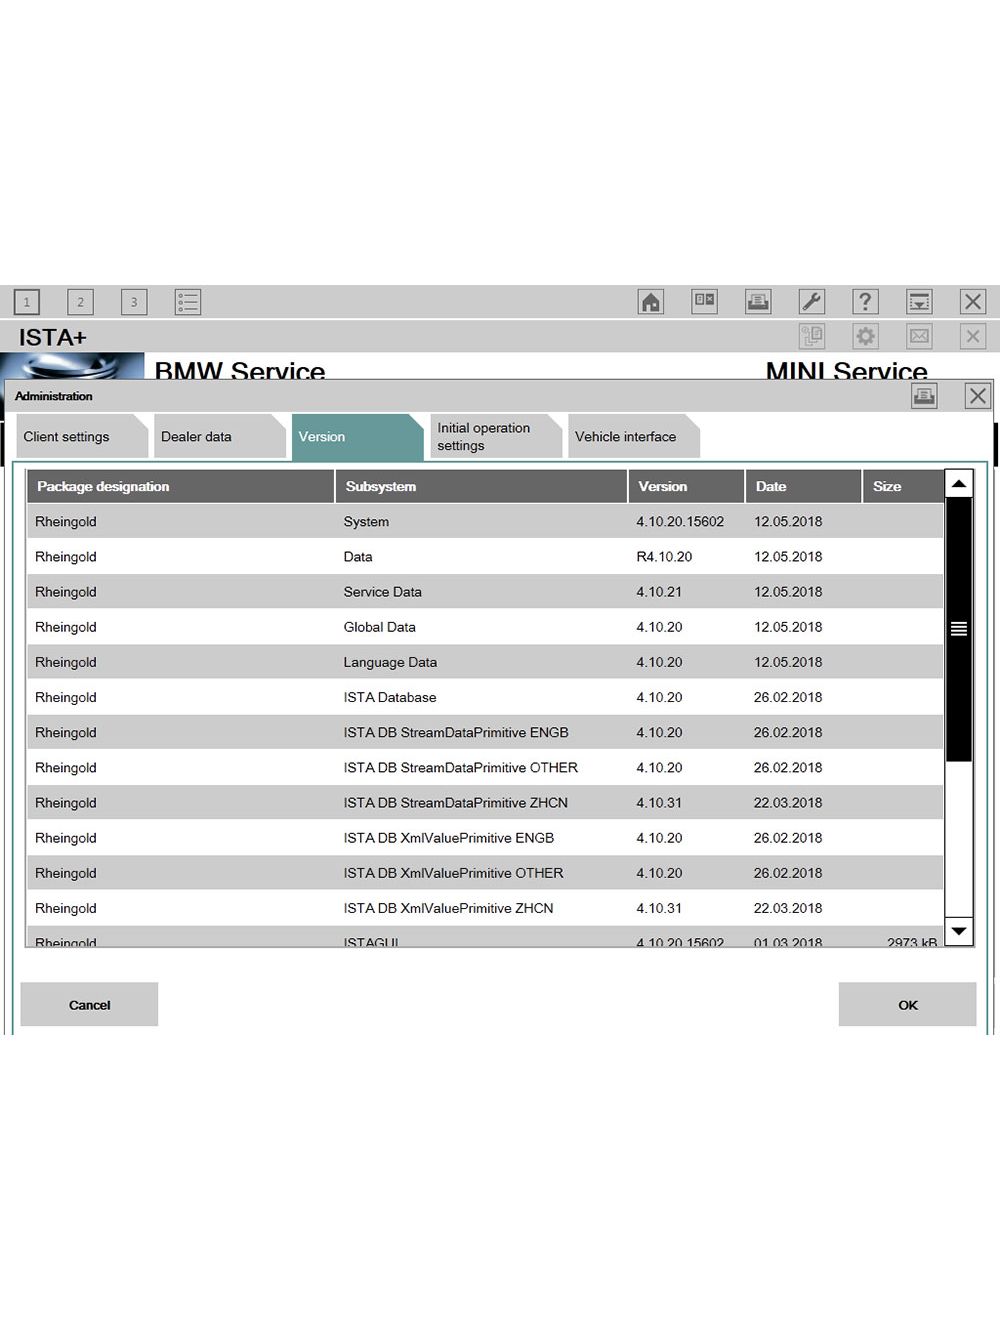Select ISTA DB XmlValuePrimitive ZHCN row
Image resolution: width=1000 pixels, height=1320 pixels.
click(x=485, y=908)
